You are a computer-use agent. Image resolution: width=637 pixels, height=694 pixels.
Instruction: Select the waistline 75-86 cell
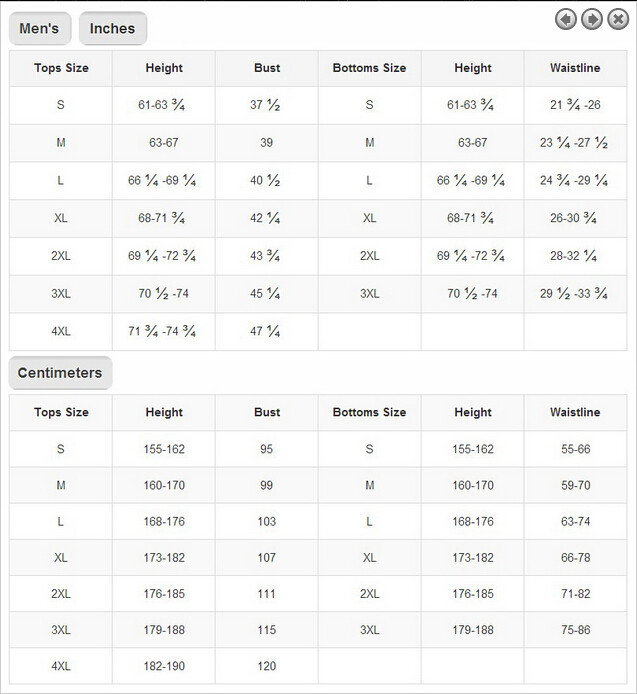click(575, 630)
